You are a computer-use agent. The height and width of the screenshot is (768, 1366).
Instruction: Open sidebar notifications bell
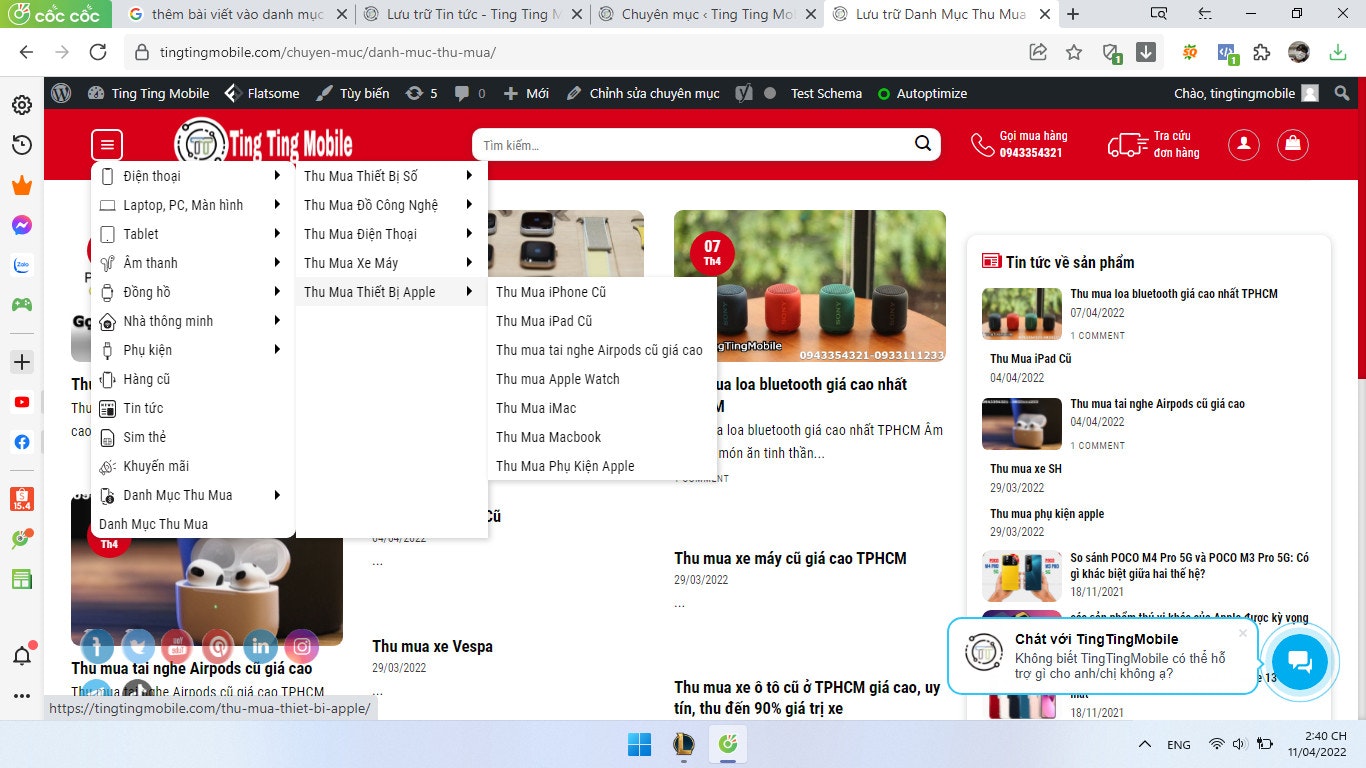click(x=22, y=656)
